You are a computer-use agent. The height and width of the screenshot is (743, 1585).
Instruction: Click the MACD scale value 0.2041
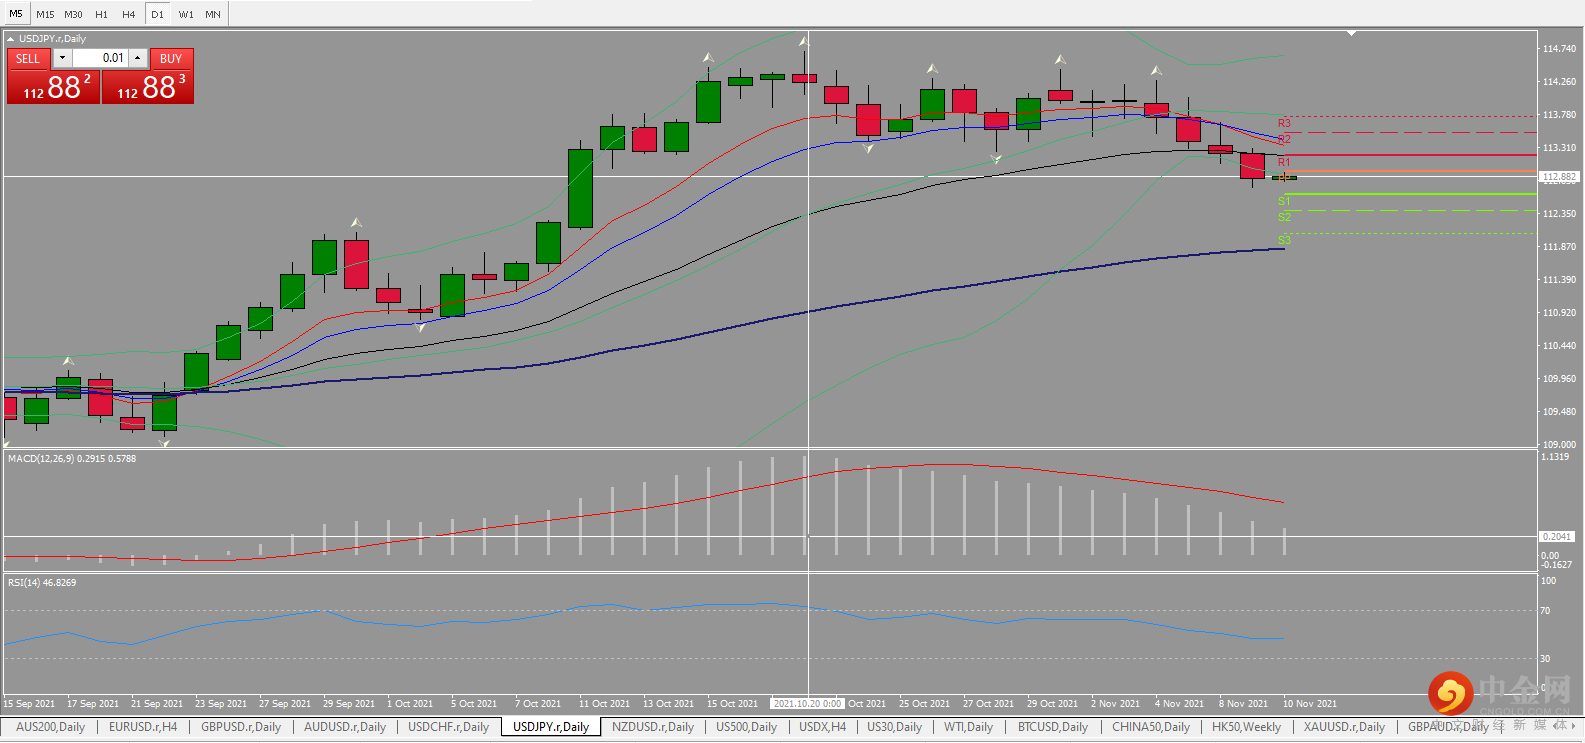click(1557, 537)
